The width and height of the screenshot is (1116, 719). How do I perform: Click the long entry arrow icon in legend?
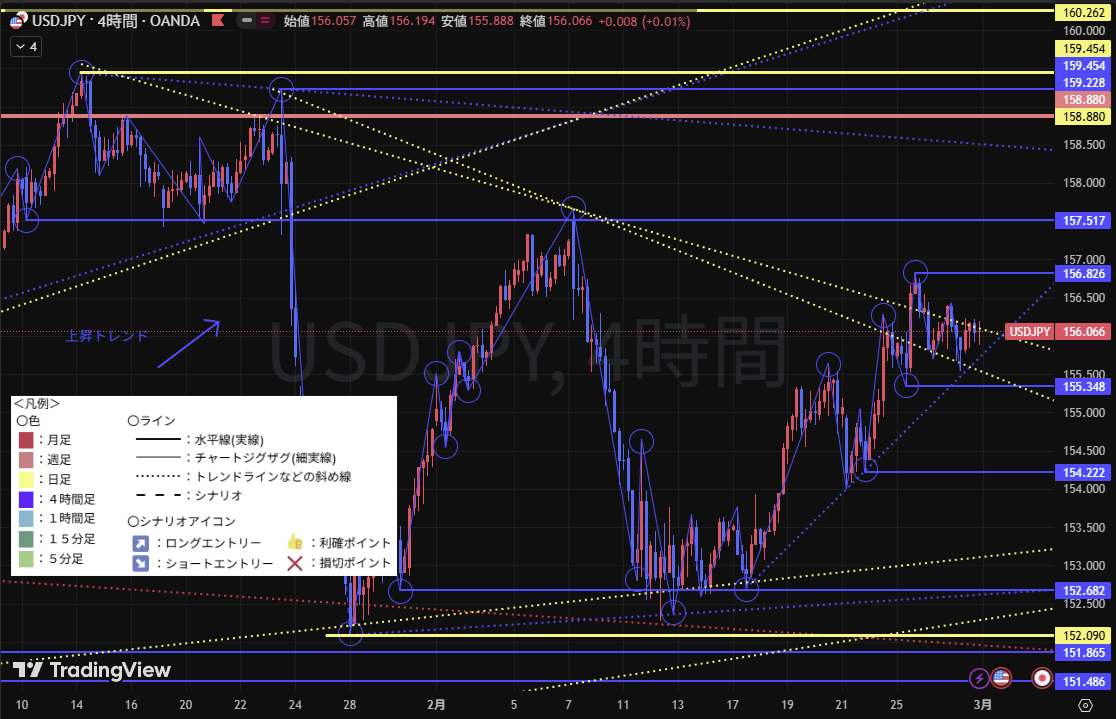coord(141,542)
